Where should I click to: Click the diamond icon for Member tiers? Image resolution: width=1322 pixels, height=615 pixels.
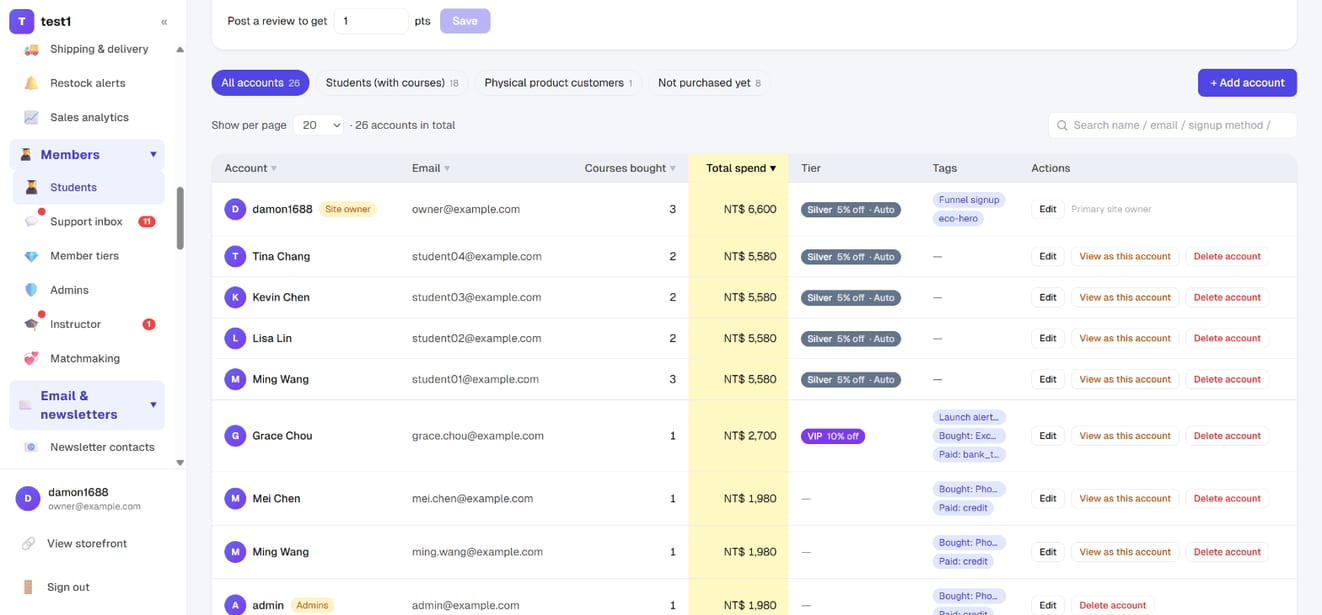click(x=31, y=256)
